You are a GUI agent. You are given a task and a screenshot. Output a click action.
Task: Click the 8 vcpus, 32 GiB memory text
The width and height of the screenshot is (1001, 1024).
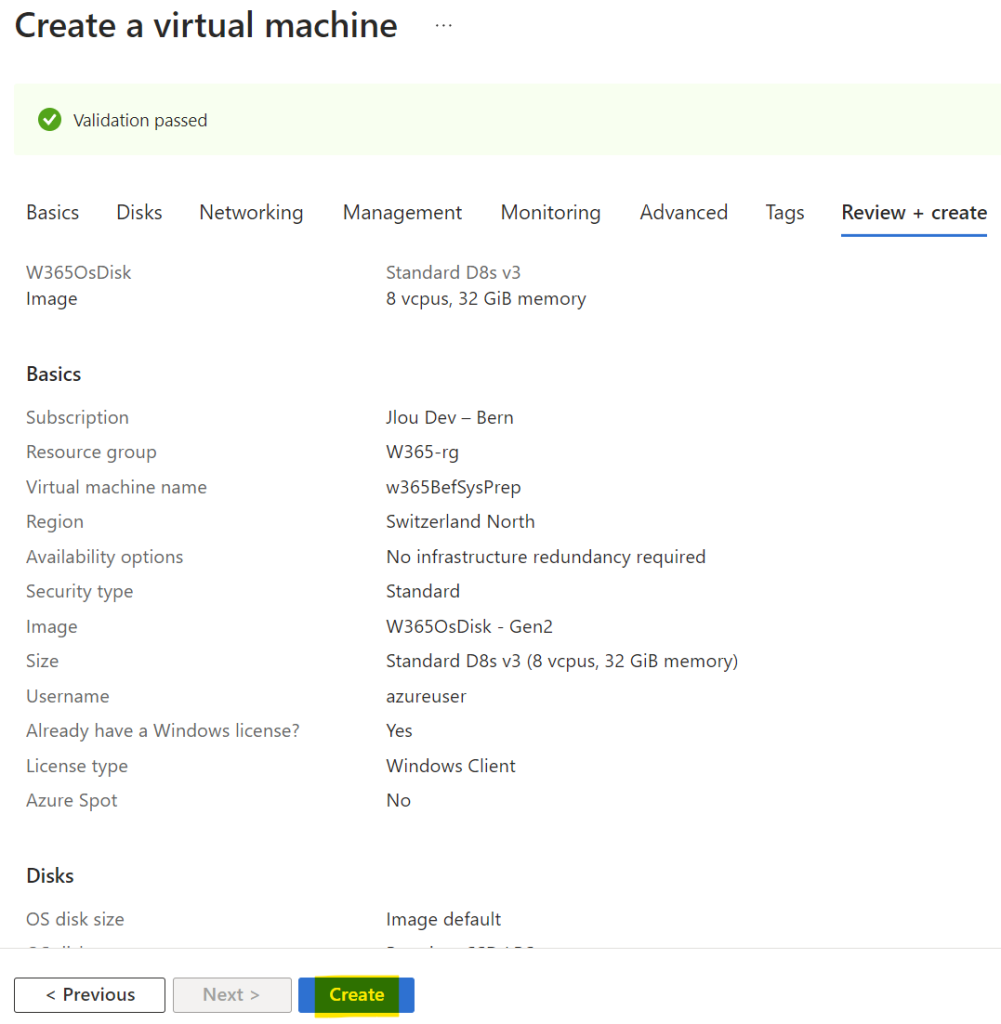coord(486,298)
